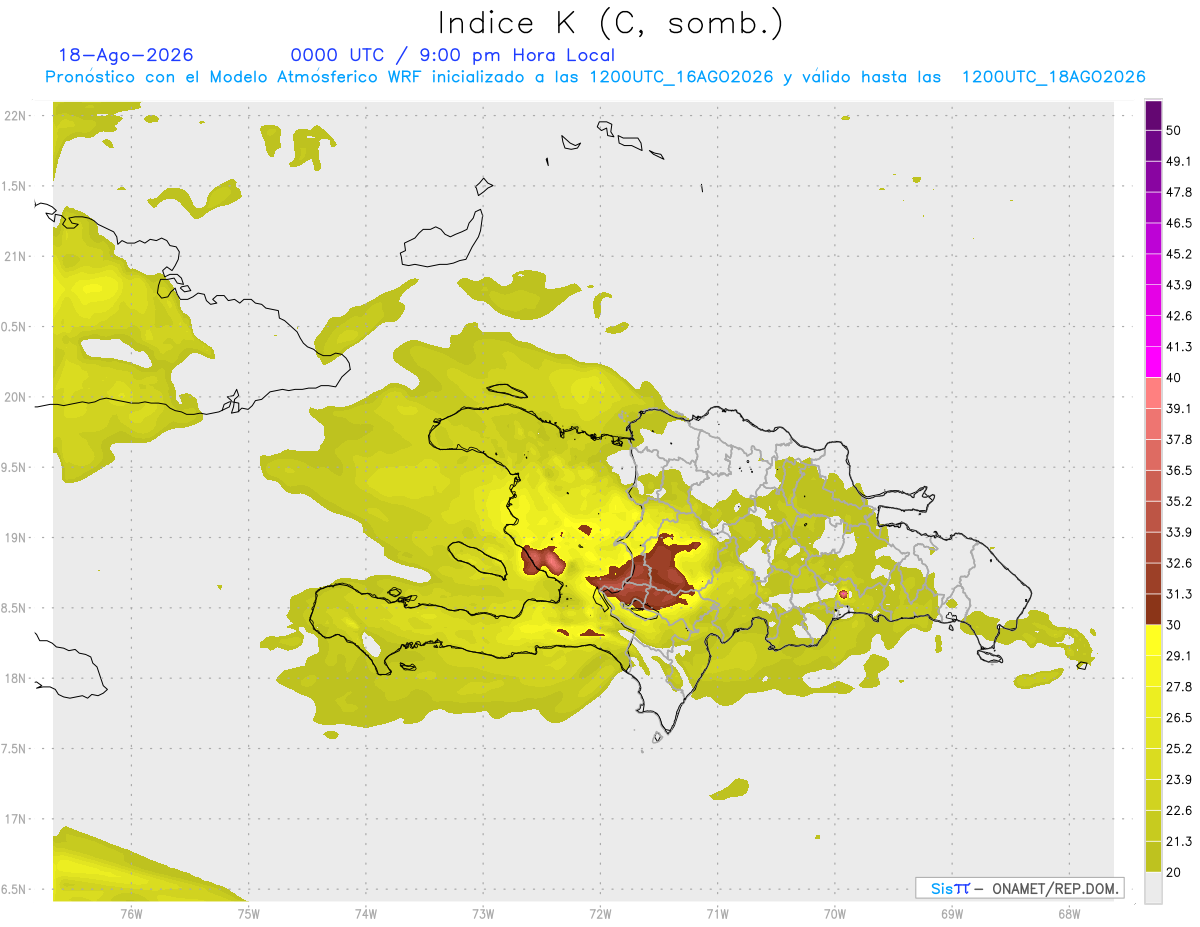Click the legend value '25.2'

coord(1178,749)
